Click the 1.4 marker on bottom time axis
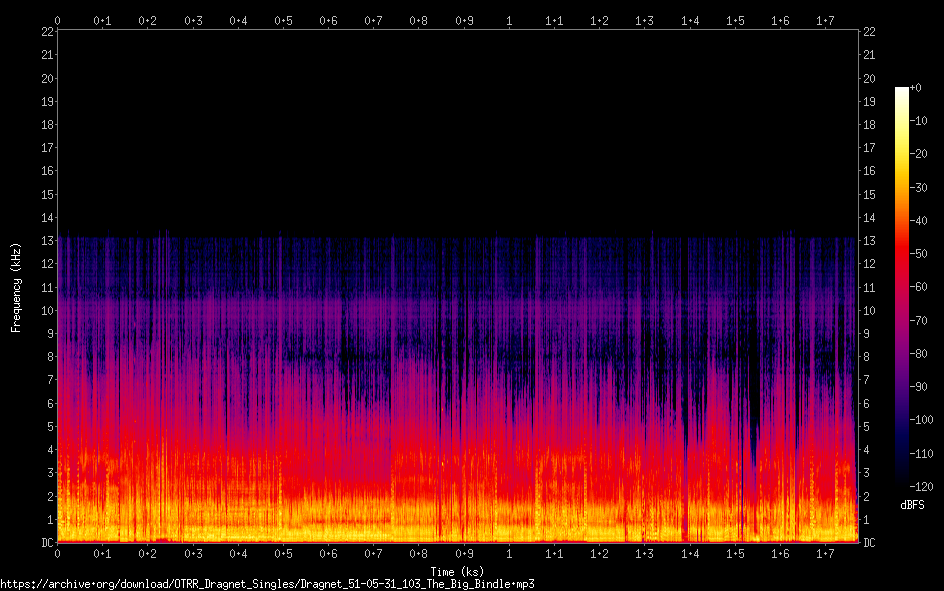The image size is (944, 591). point(690,554)
